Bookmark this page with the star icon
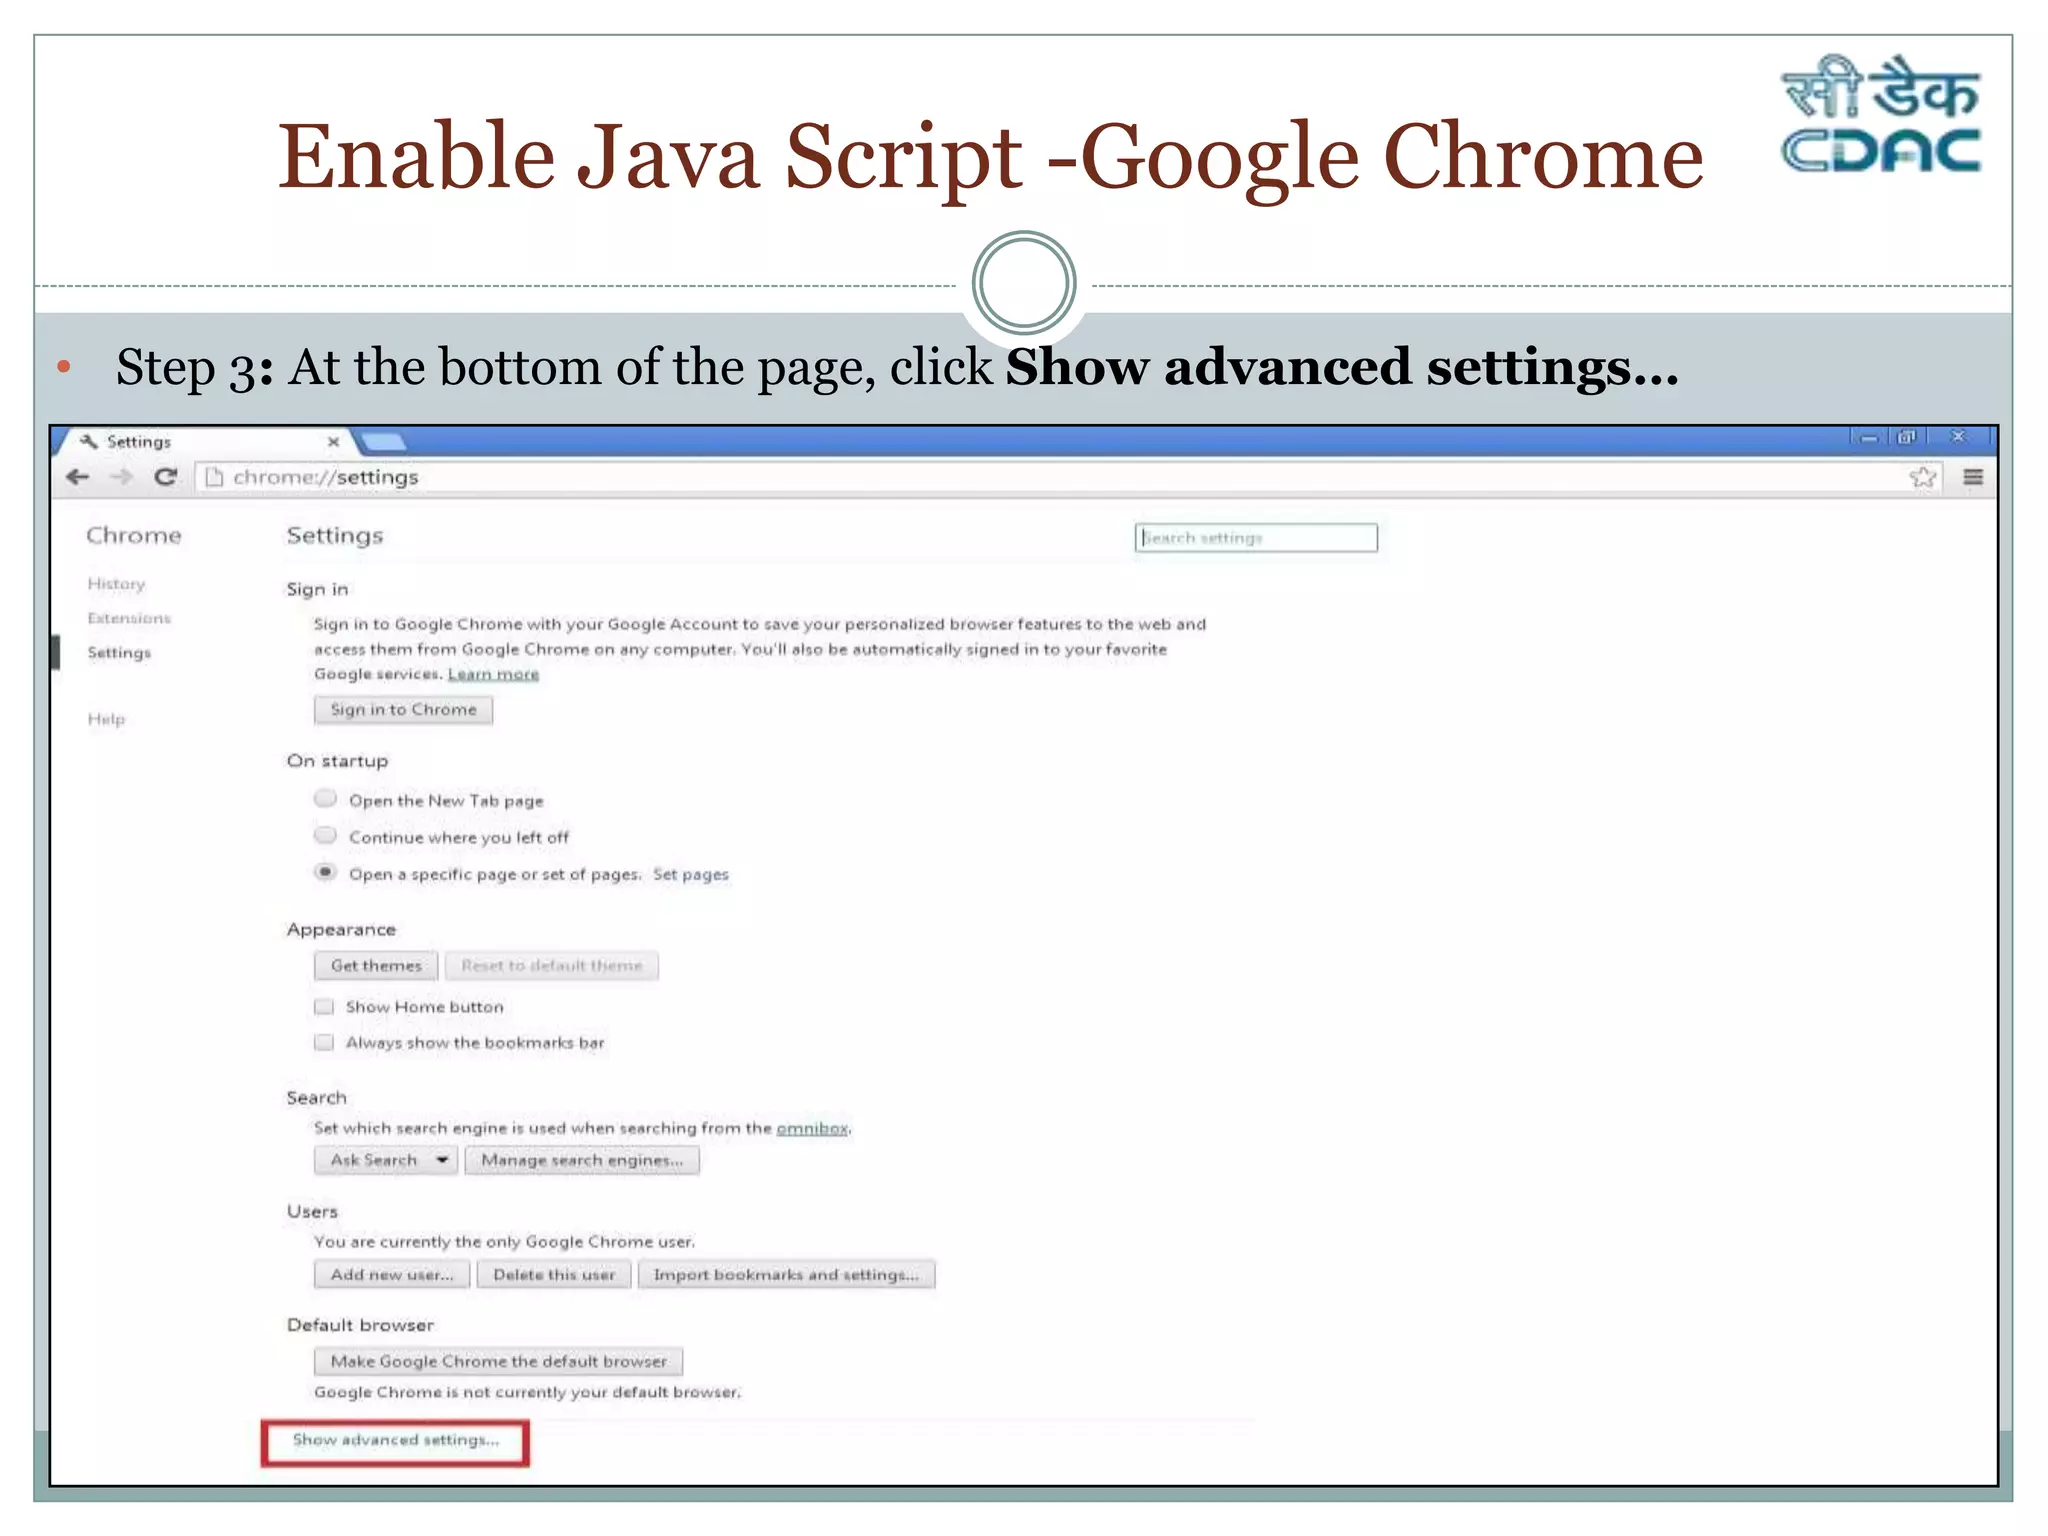The width and height of the screenshot is (2048, 1536). tap(1923, 478)
